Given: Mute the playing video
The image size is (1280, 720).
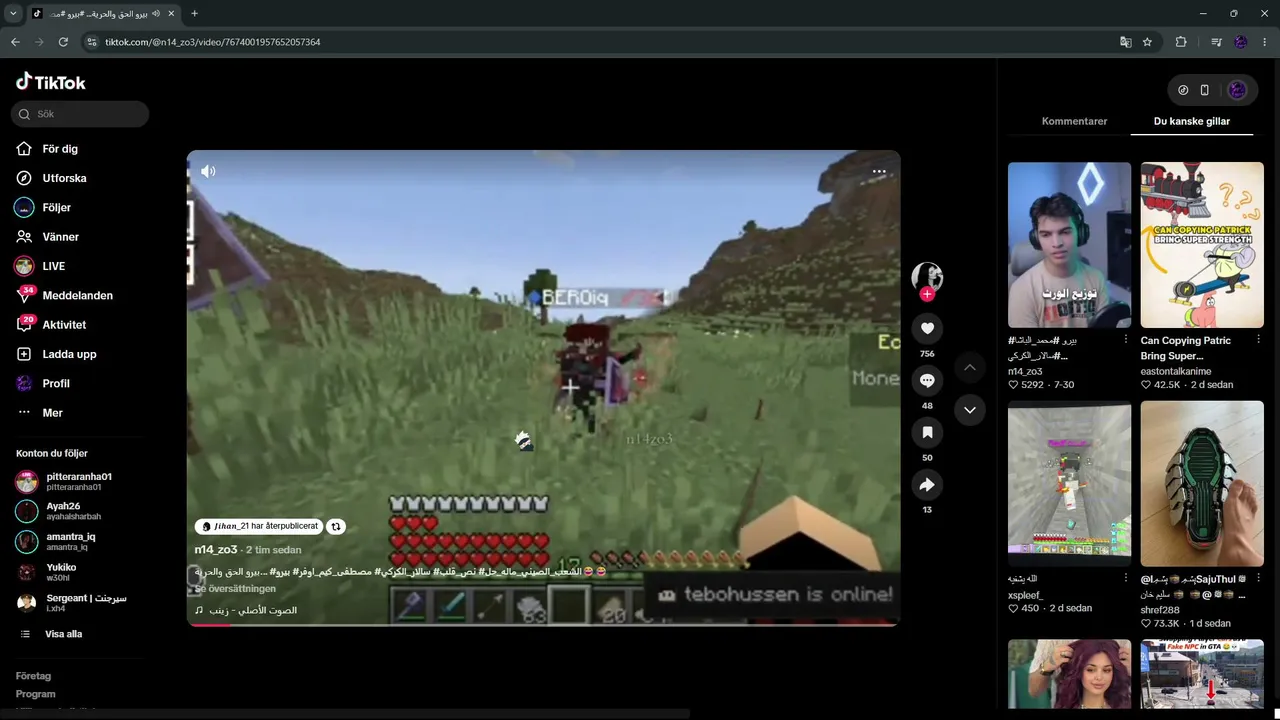Looking at the screenshot, I should pos(208,171).
